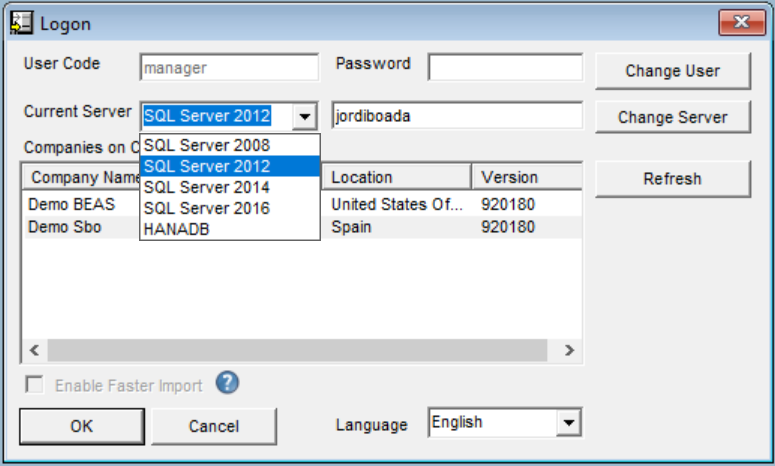
Task: Click the United States Of... location cell
Action: [x=397, y=204]
